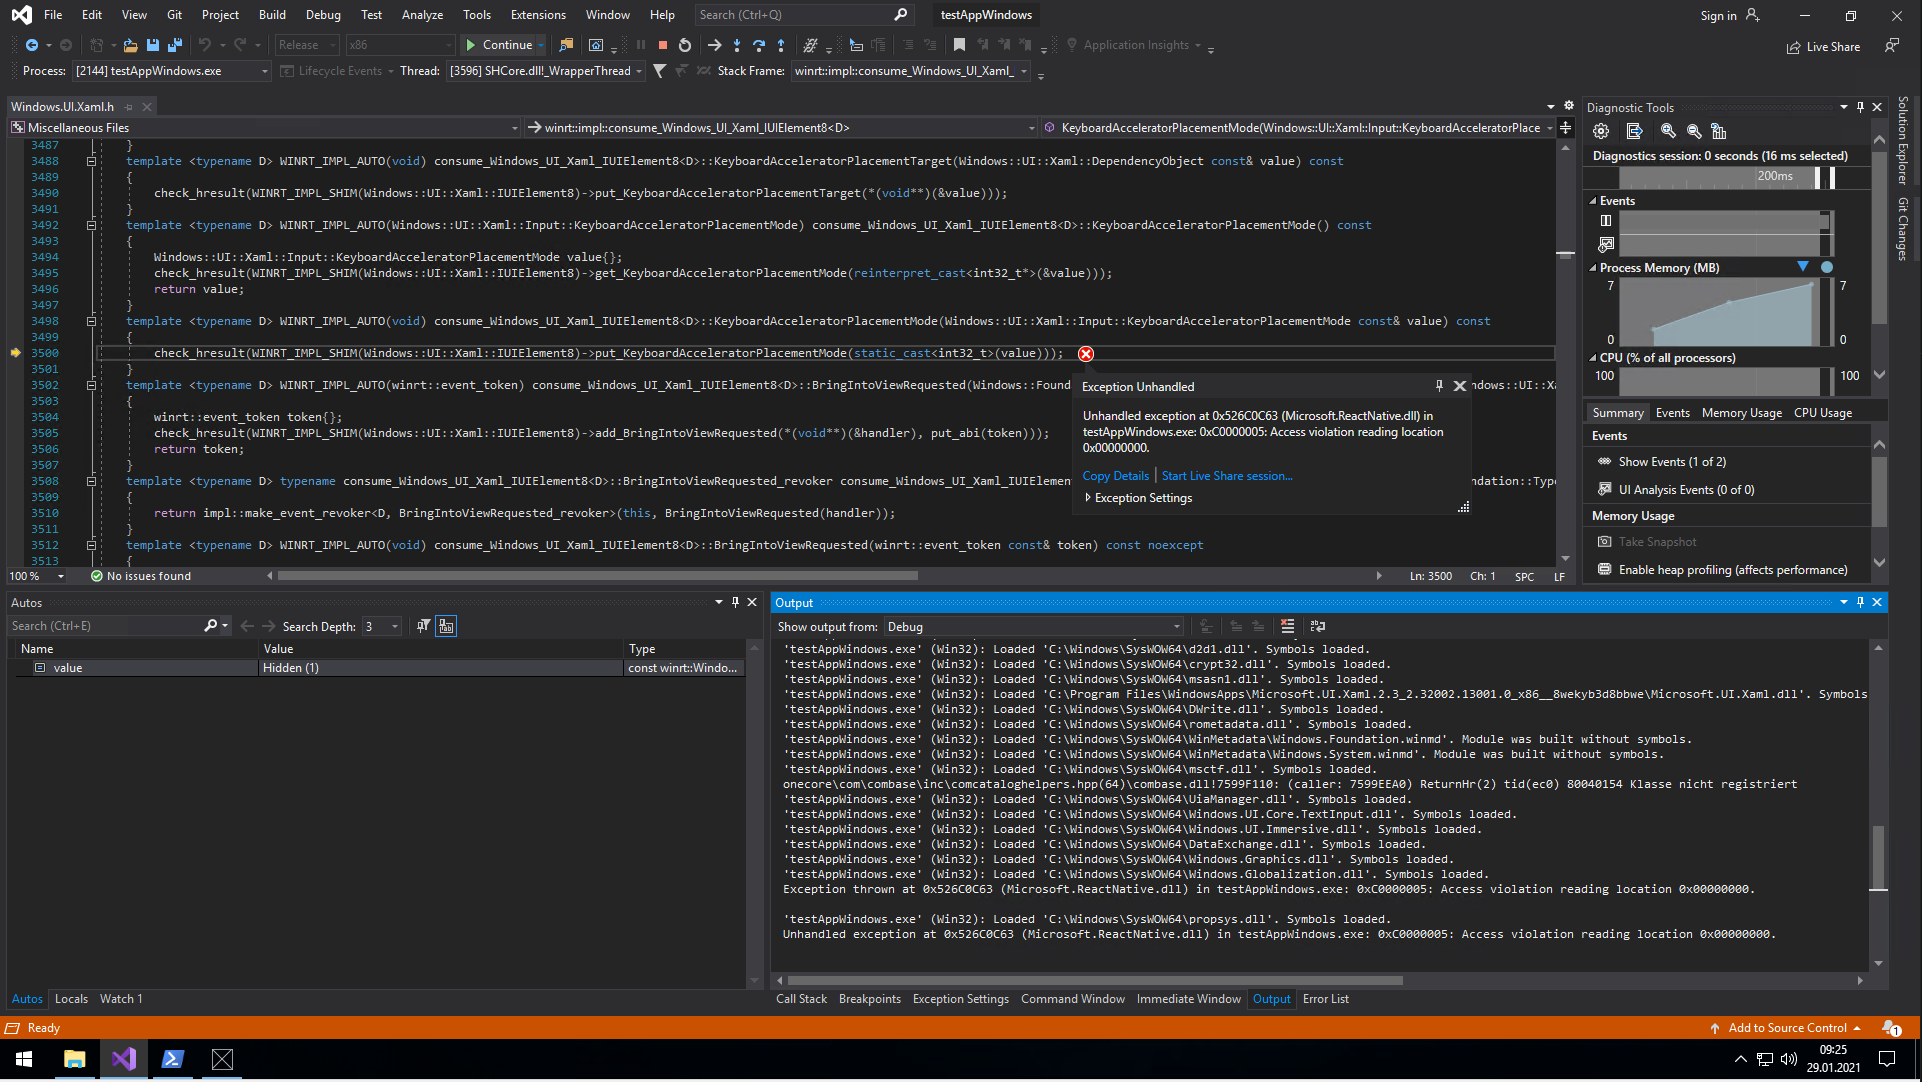Clear the Output window contents

click(1288, 626)
